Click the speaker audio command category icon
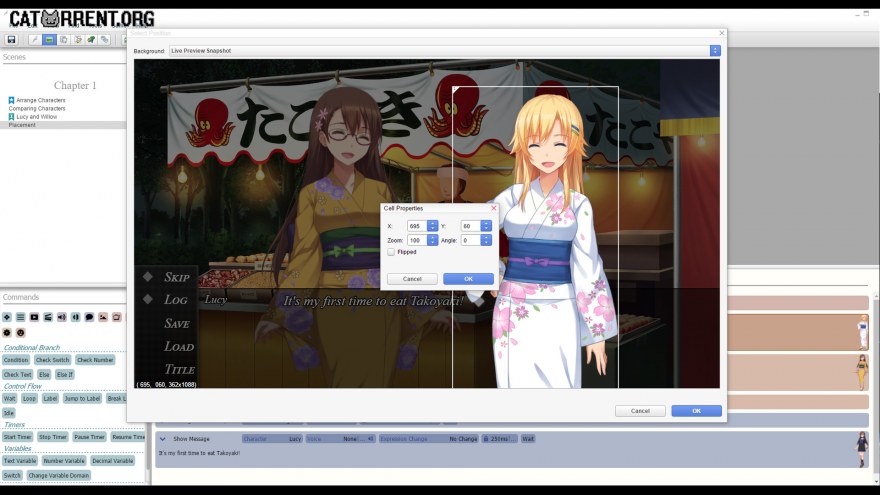The image size is (880, 495). pos(62,317)
